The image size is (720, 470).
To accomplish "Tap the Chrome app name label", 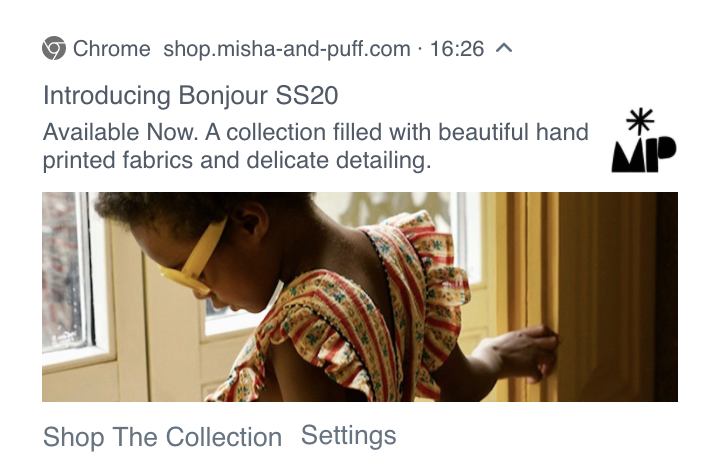I will pos(112,49).
